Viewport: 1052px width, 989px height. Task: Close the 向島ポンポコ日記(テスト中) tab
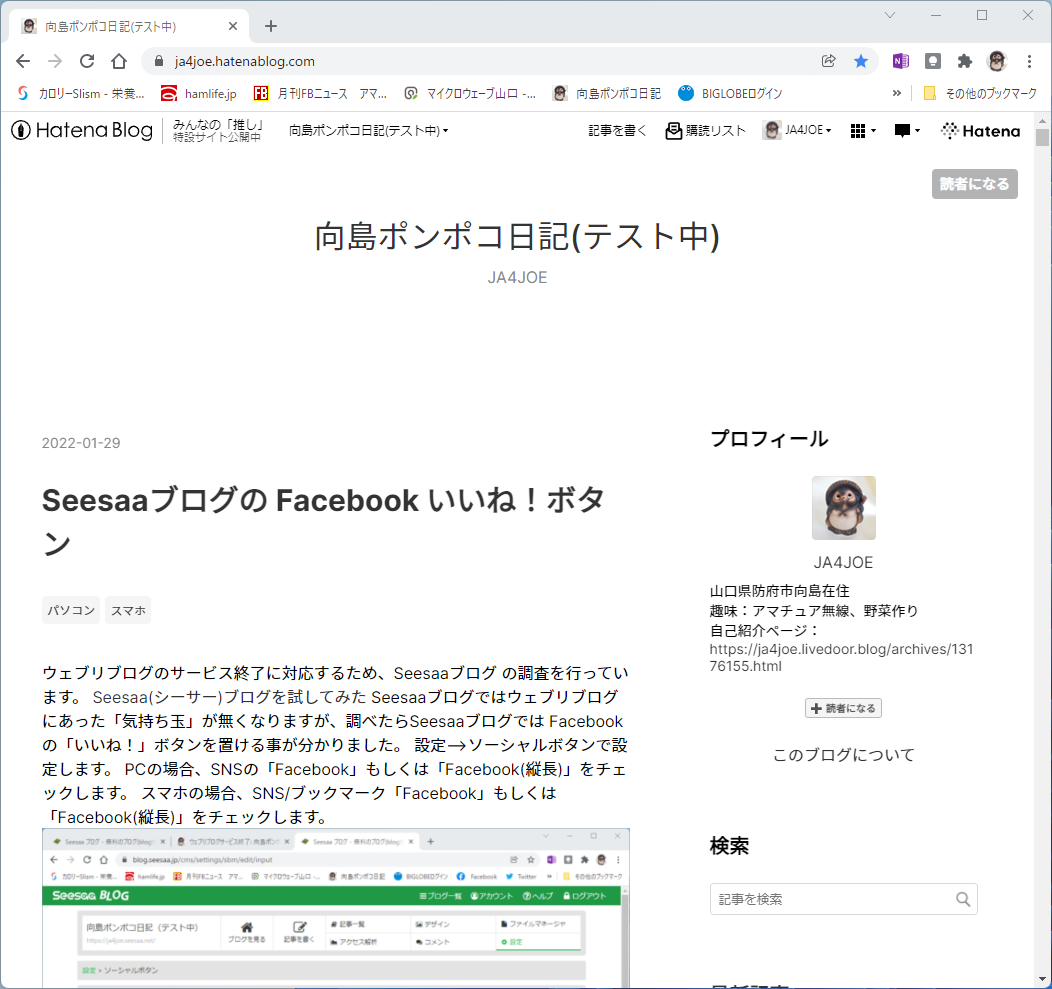pos(233,26)
